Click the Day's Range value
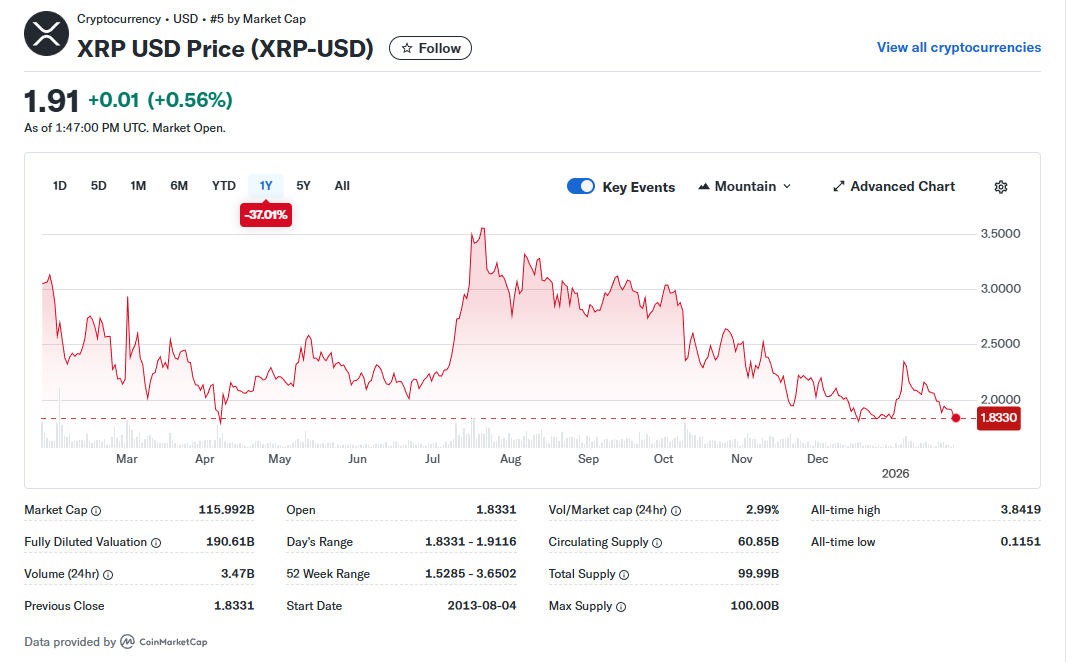 [471, 542]
